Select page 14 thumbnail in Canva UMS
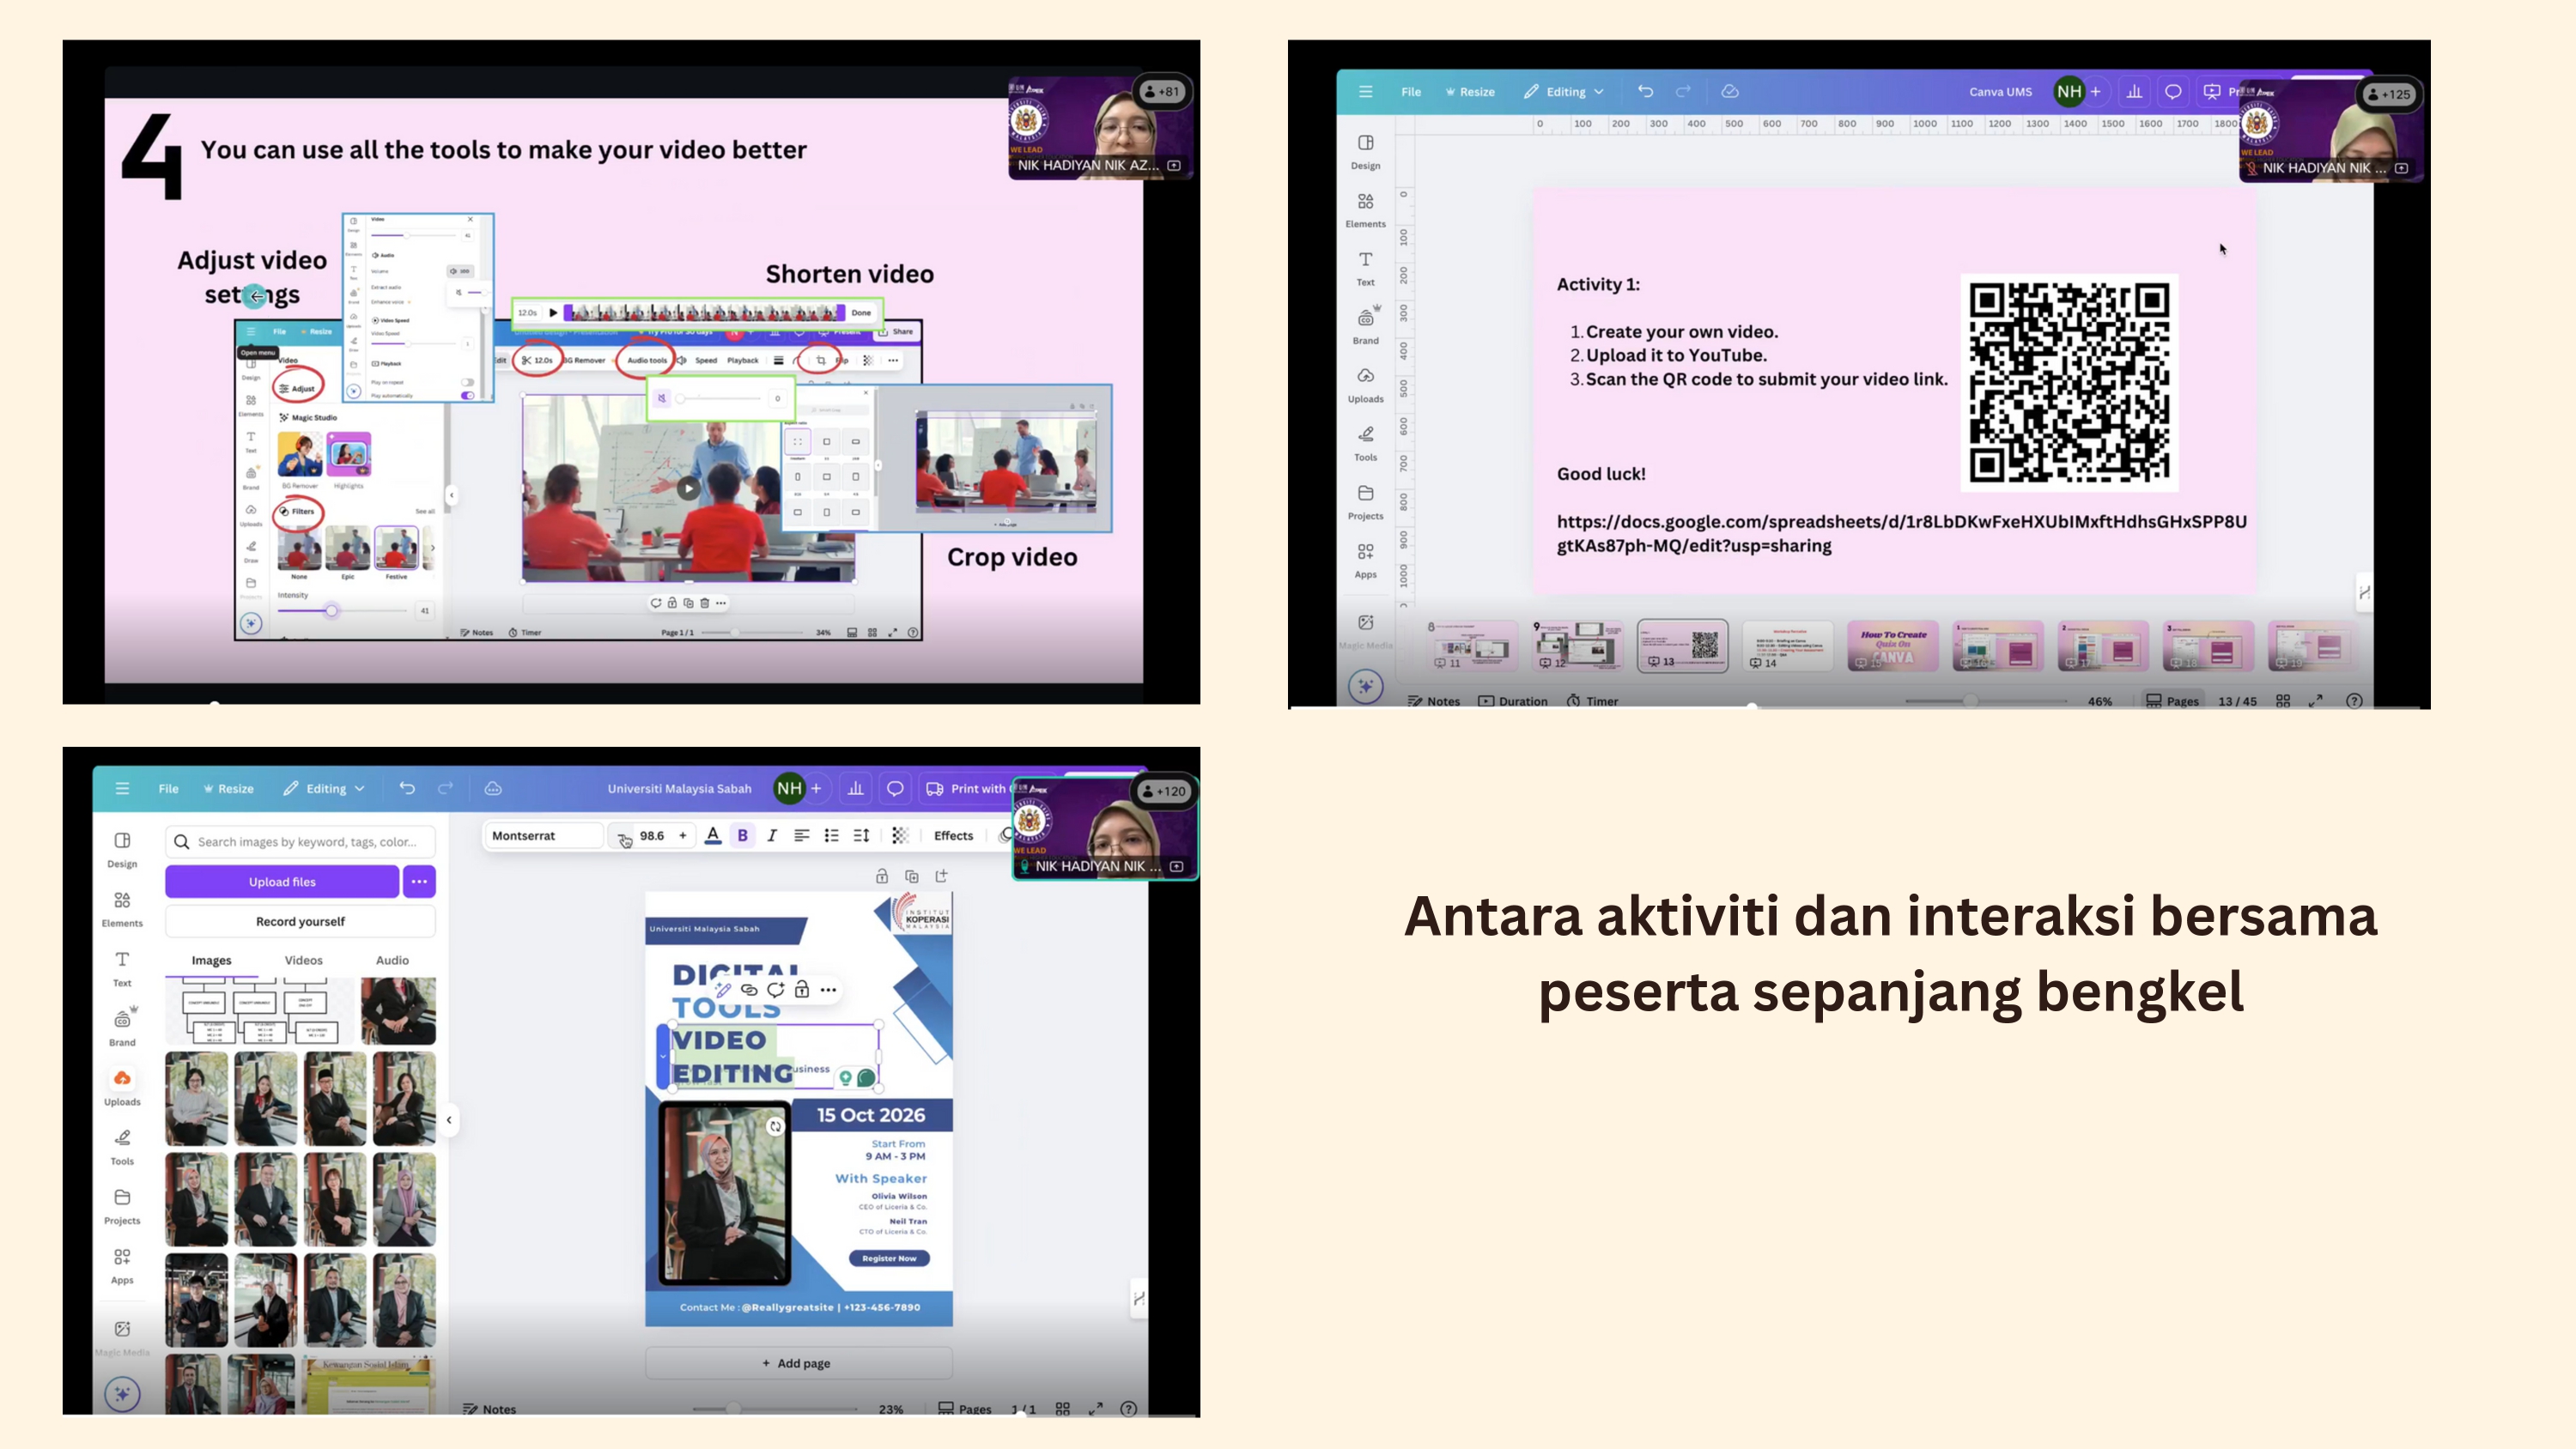This screenshot has width=2576, height=1449. (x=1787, y=645)
